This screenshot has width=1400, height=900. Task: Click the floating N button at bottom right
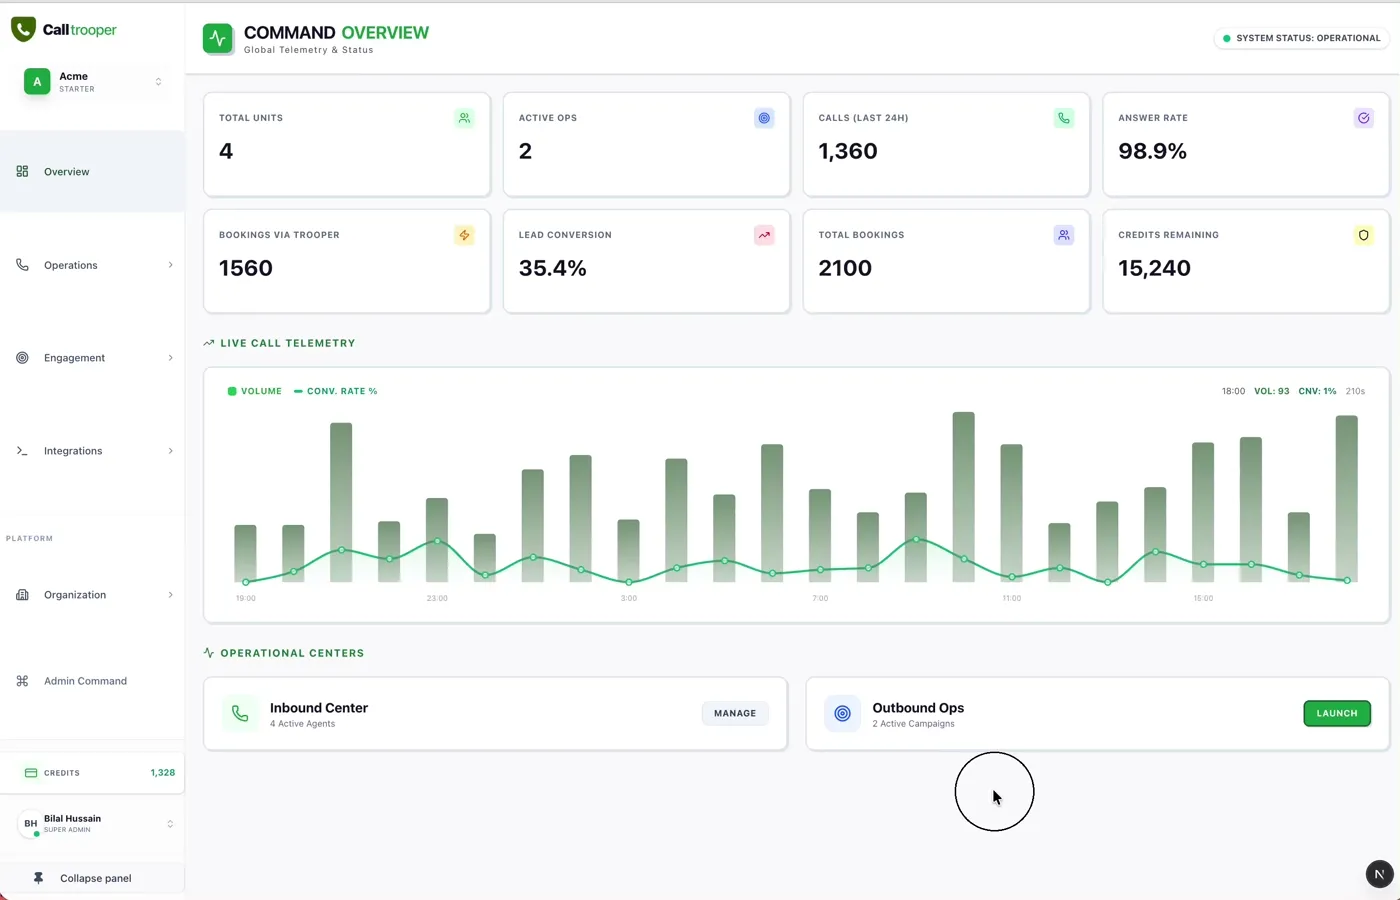click(x=1379, y=873)
